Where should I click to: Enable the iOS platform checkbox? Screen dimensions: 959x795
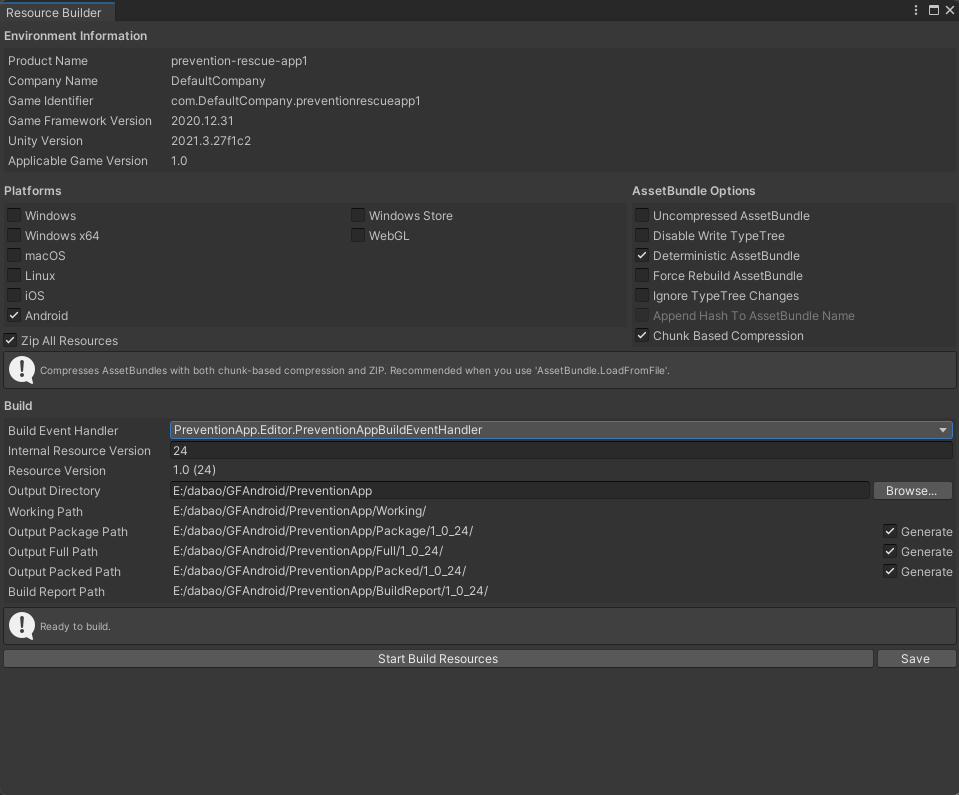coord(14,295)
